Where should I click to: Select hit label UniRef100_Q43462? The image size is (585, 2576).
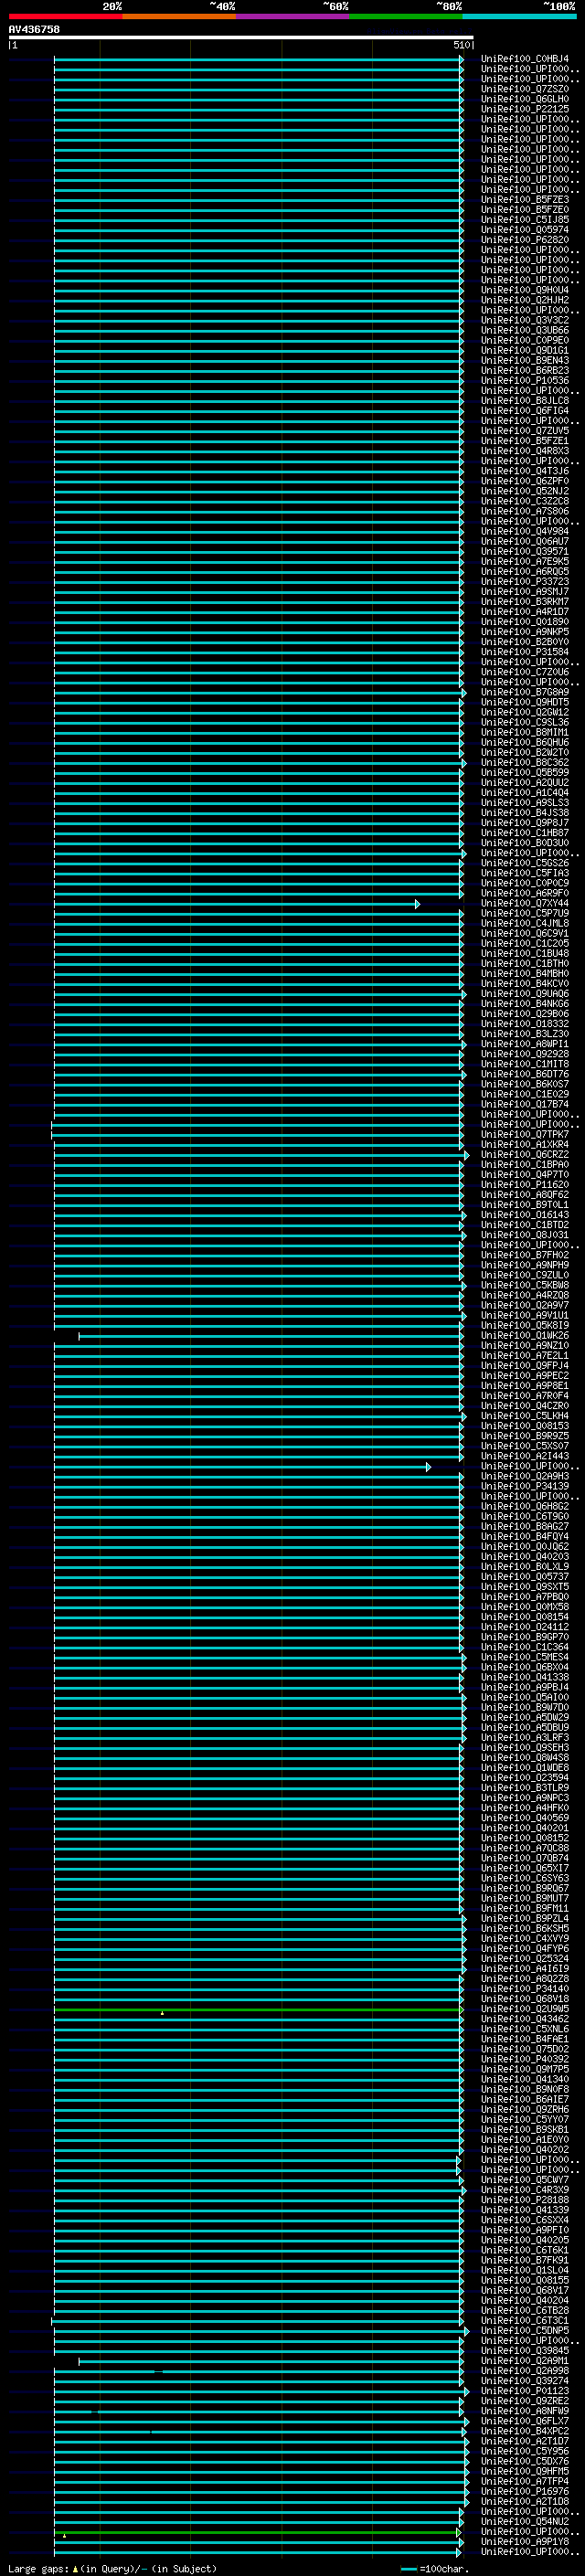[x=524, y=2019]
